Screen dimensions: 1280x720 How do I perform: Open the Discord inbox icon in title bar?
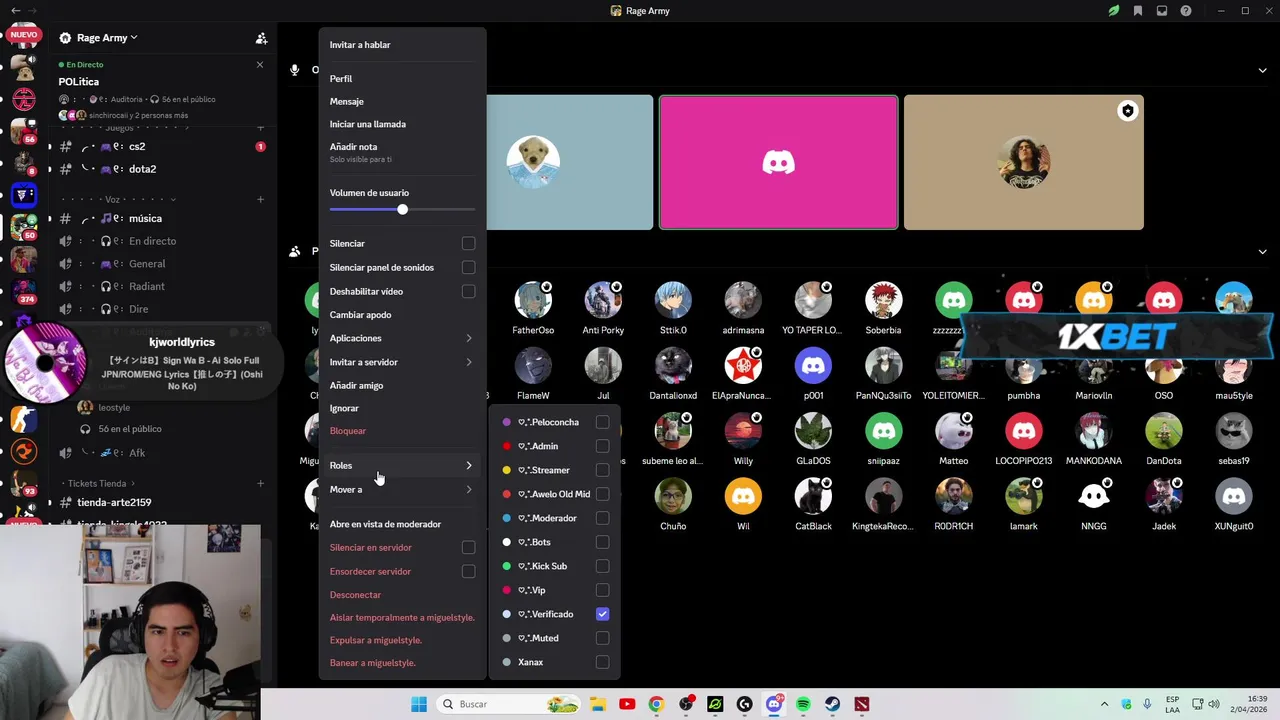click(1162, 11)
